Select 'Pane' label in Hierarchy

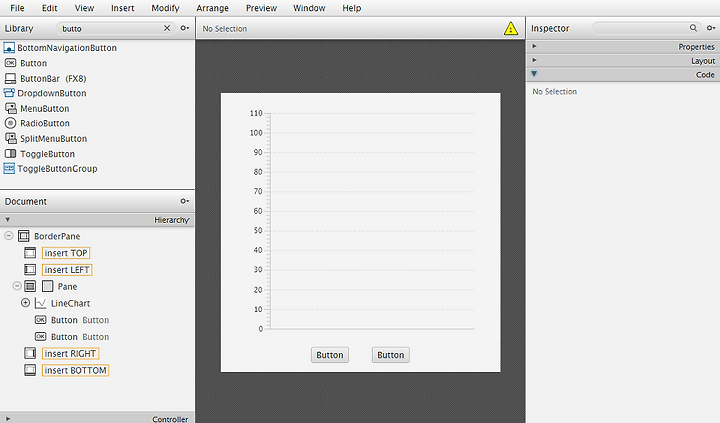(x=67, y=287)
